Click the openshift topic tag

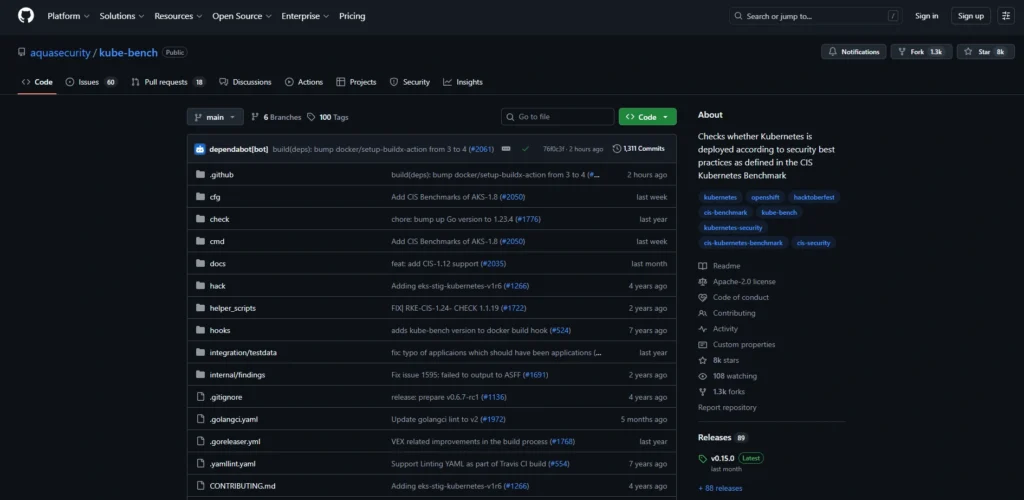[x=765, y=196]
